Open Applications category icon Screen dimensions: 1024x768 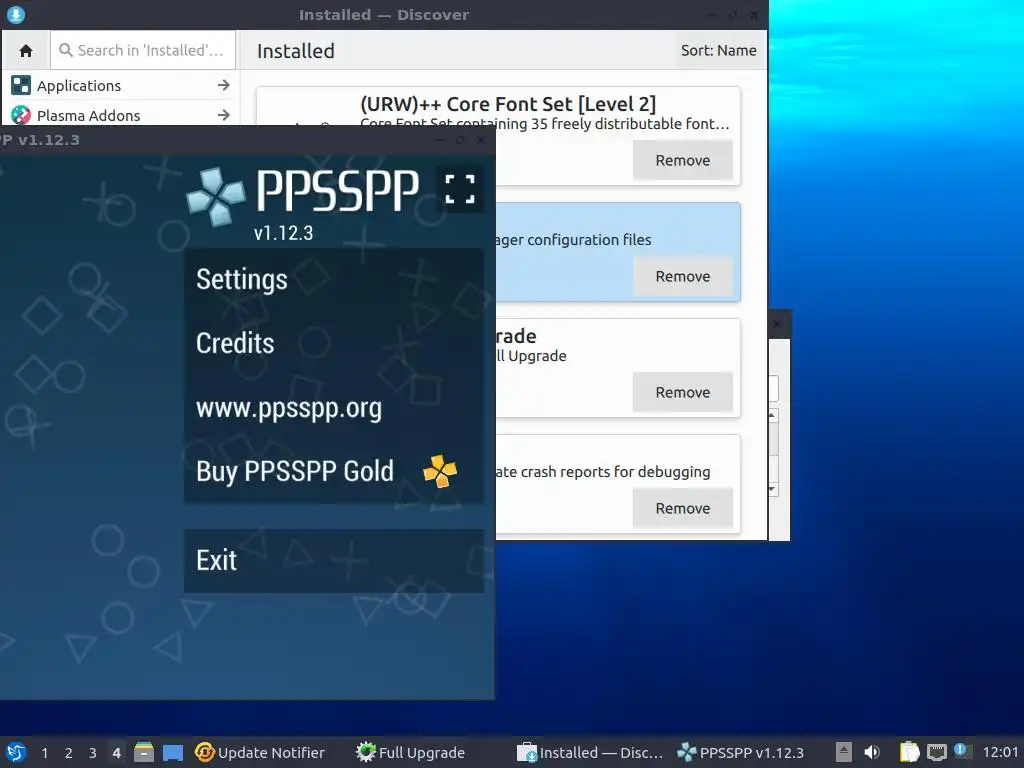(21, 86)
